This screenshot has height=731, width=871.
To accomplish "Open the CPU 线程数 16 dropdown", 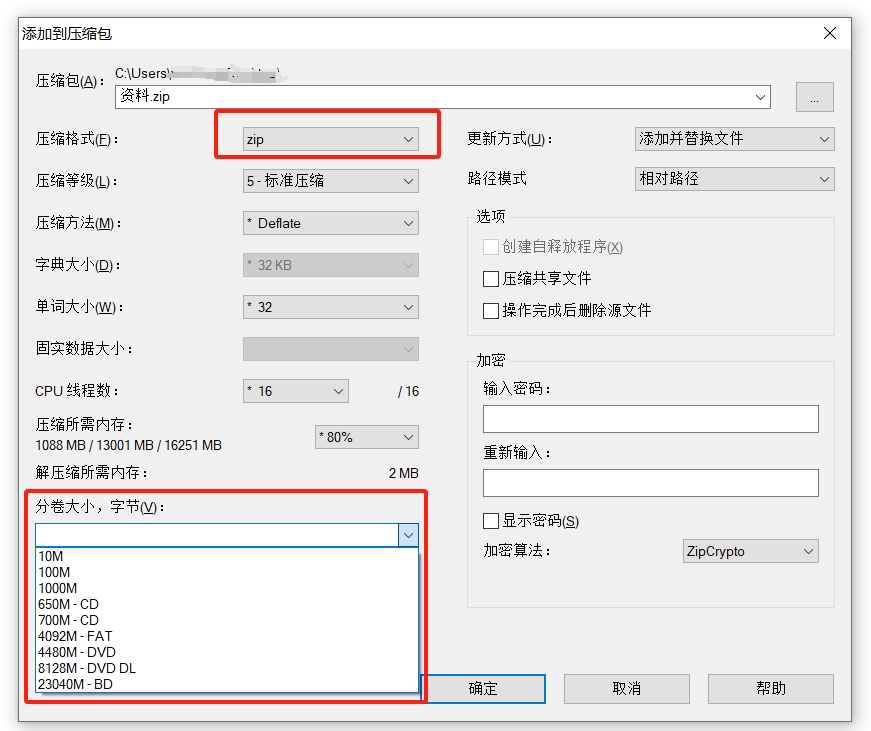I will [x=296, y=391].
